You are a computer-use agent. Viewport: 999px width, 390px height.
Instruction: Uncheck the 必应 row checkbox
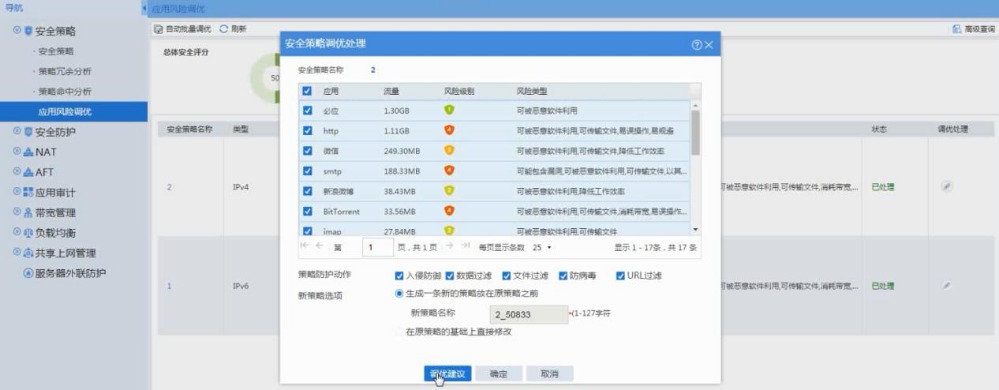click(308, 110)
